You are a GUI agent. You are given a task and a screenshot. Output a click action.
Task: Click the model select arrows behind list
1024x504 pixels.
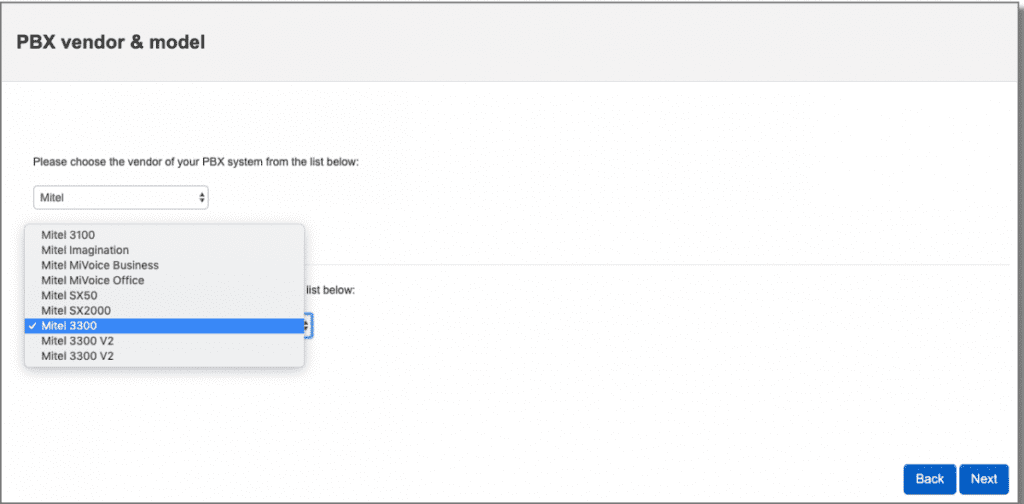[x=309, y=326]
